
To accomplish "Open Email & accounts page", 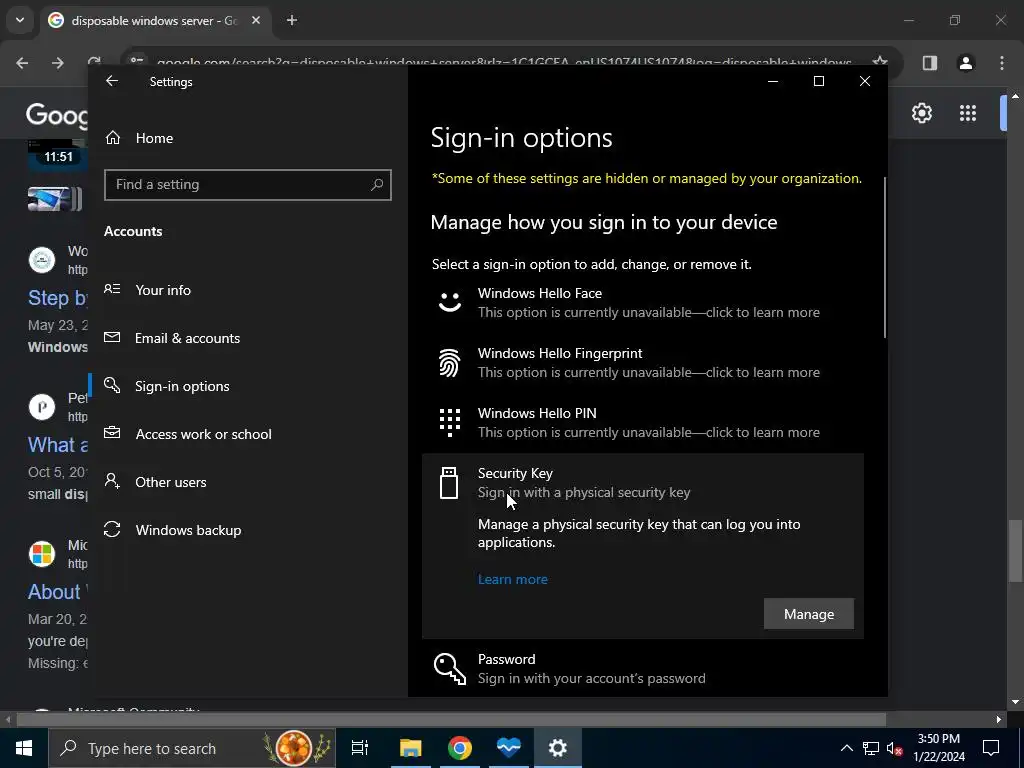I will click(x=248, y=338).
